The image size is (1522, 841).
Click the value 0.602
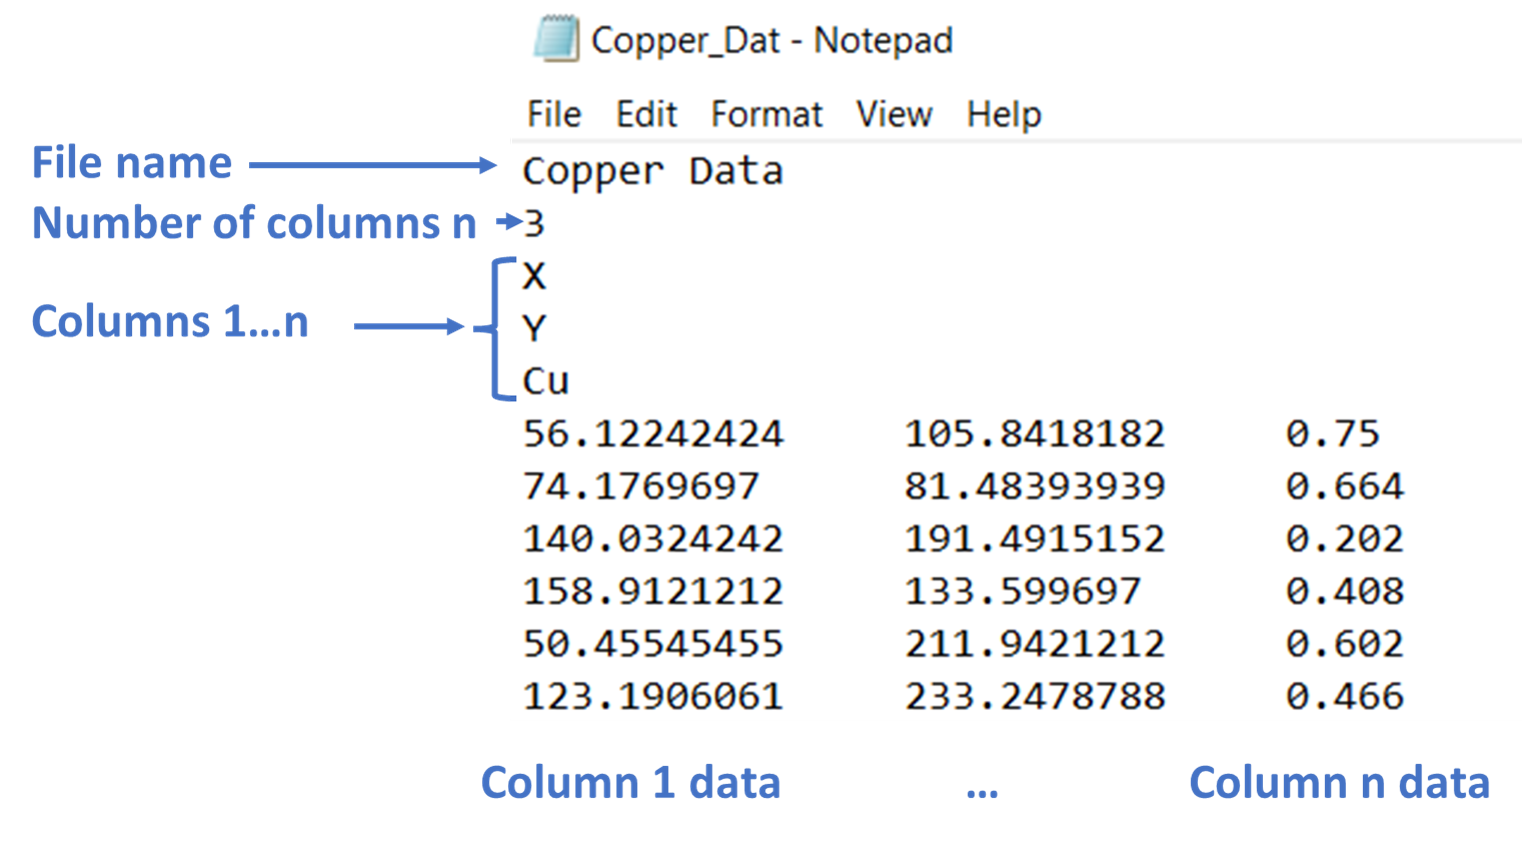click(x=1345, y=643)
